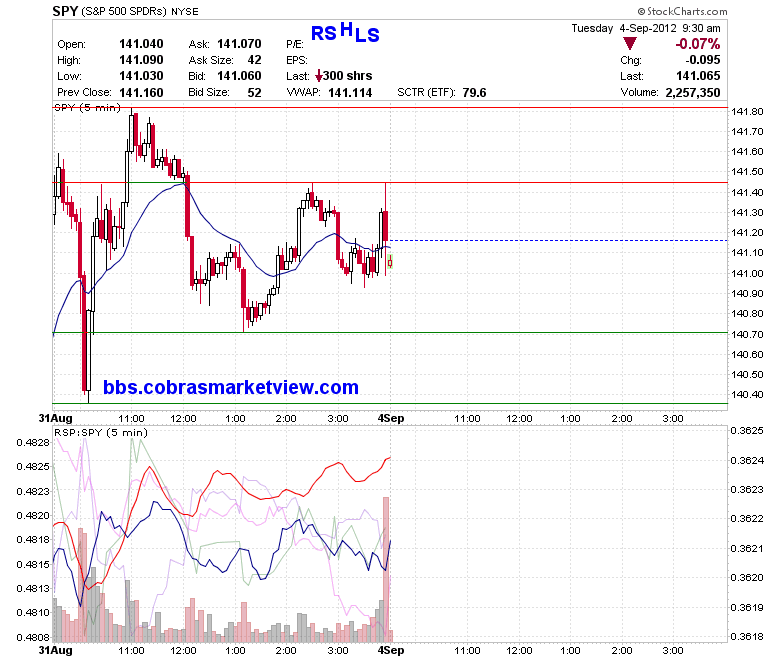
Task: Click the SPY (5 min) chart label
Action: (87, 107)
